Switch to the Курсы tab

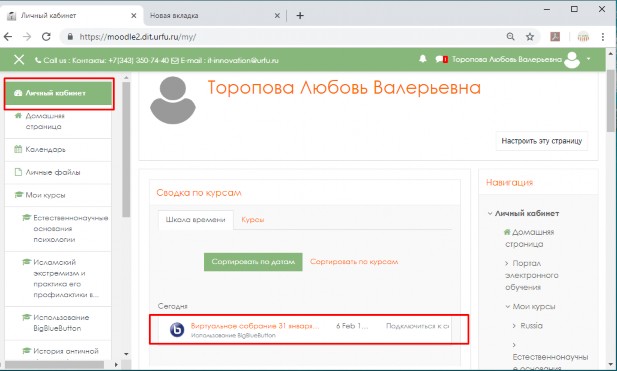(253, 220)
